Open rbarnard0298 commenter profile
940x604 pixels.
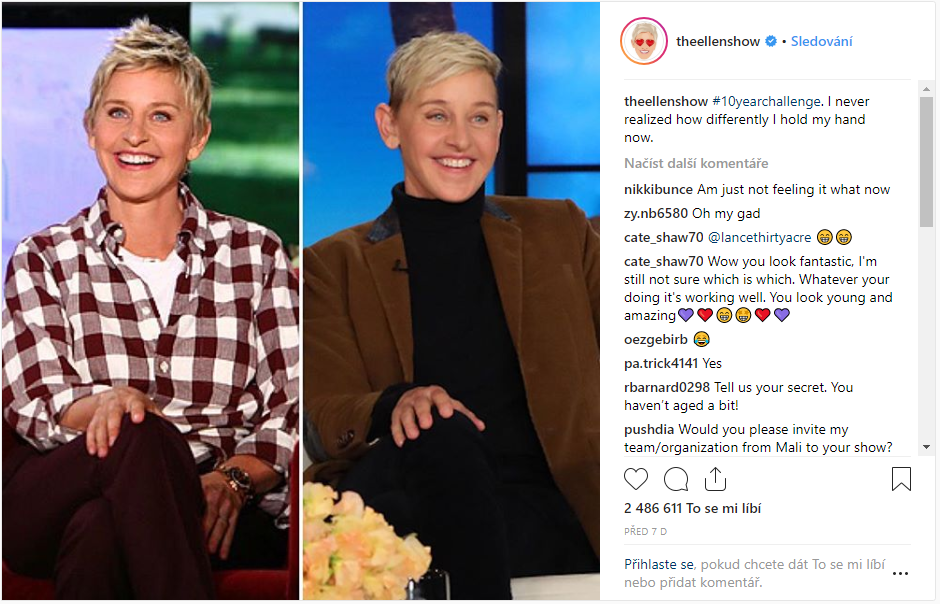[x=667, y=387]
